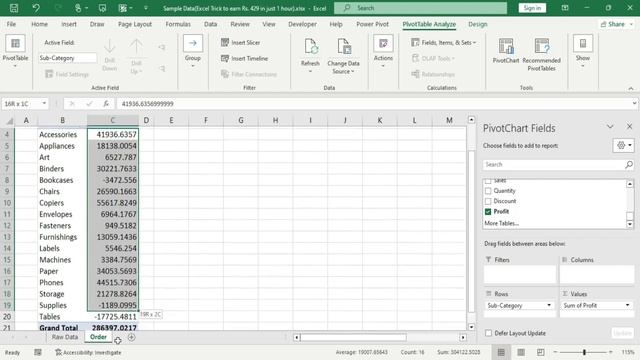The image size is (640, 360).
Task: Click More Tables link
Action: [x=502, y=223]
